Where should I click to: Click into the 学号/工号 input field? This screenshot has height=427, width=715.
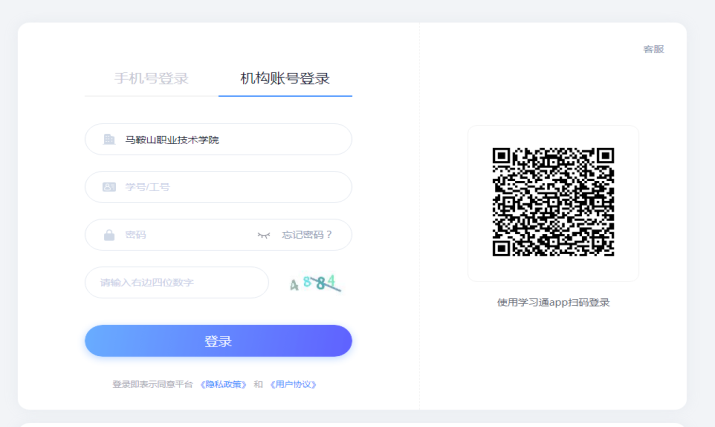[230, 187]
